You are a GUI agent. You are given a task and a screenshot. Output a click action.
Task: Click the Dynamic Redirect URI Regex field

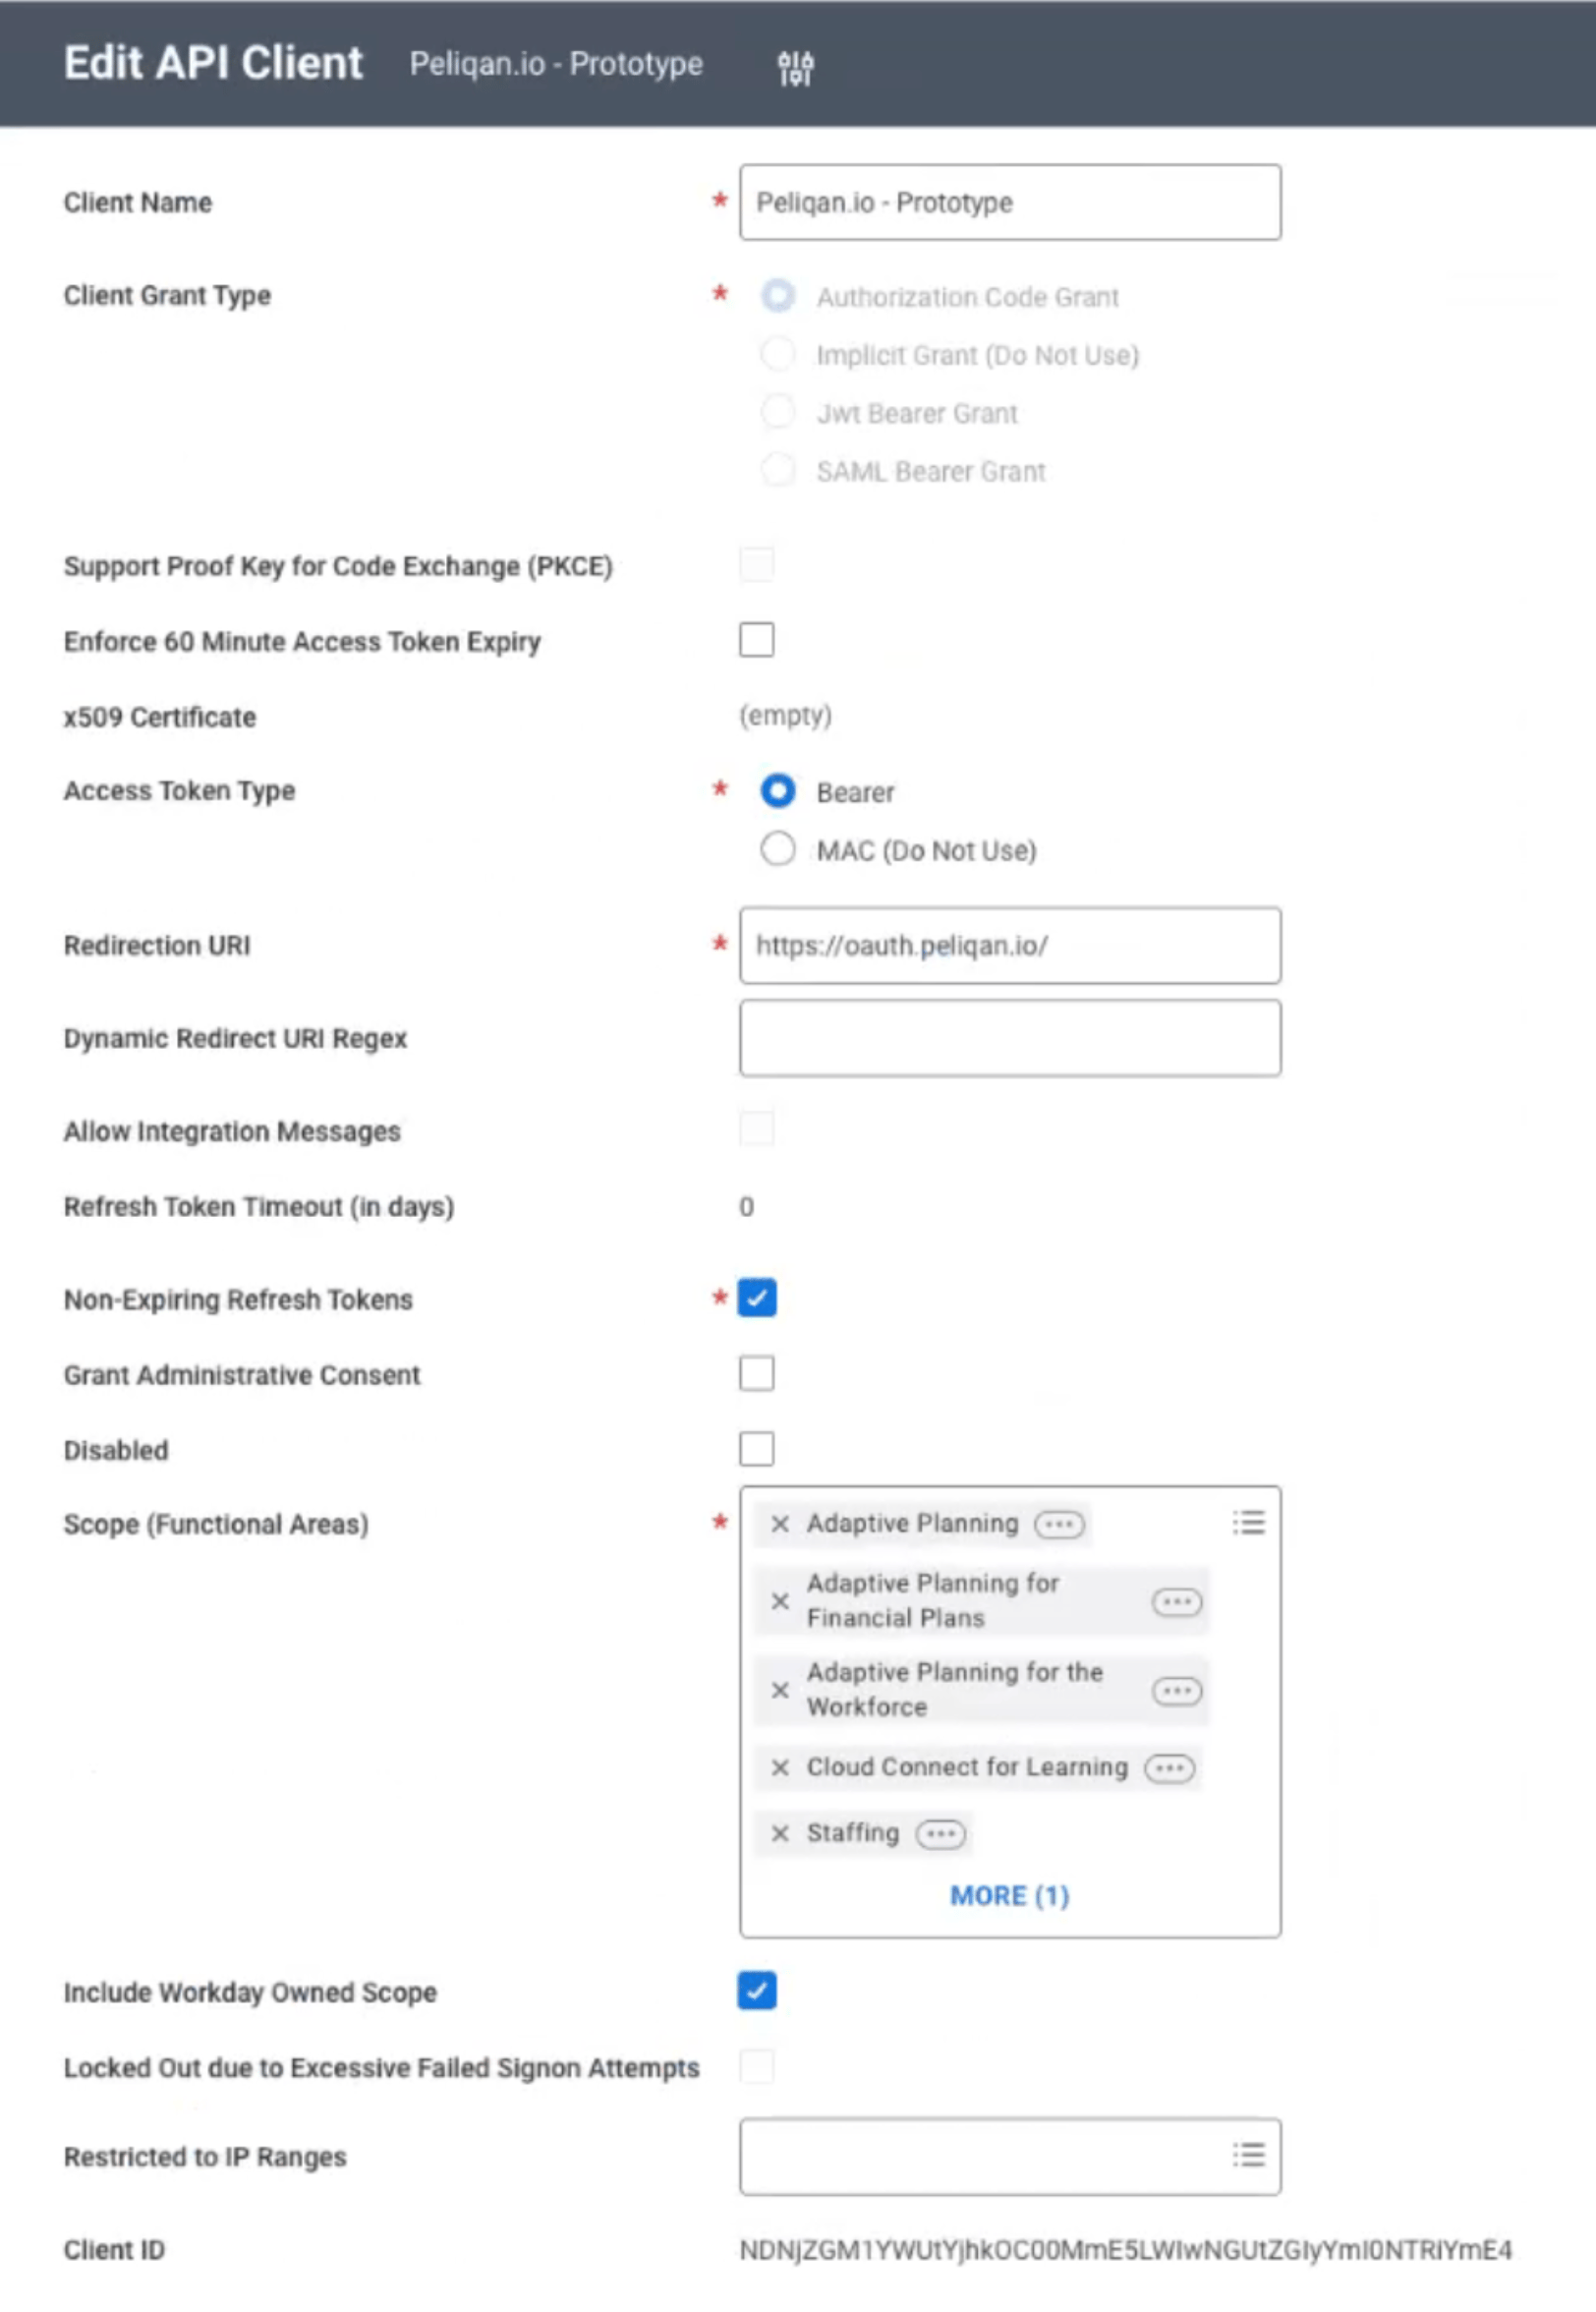[1010, 1038]
